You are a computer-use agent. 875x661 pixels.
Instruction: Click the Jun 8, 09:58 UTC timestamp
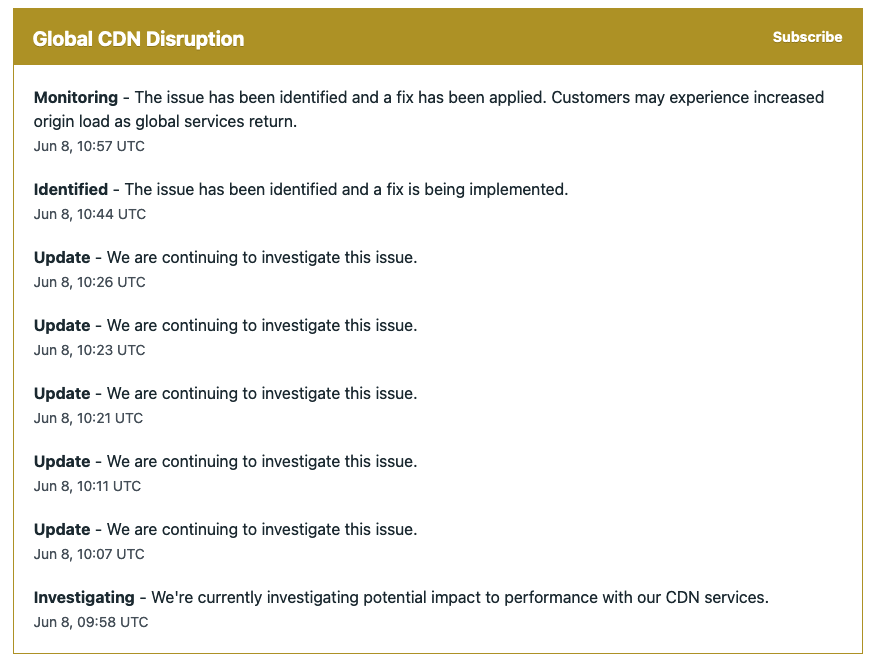[x=91, y=622]
